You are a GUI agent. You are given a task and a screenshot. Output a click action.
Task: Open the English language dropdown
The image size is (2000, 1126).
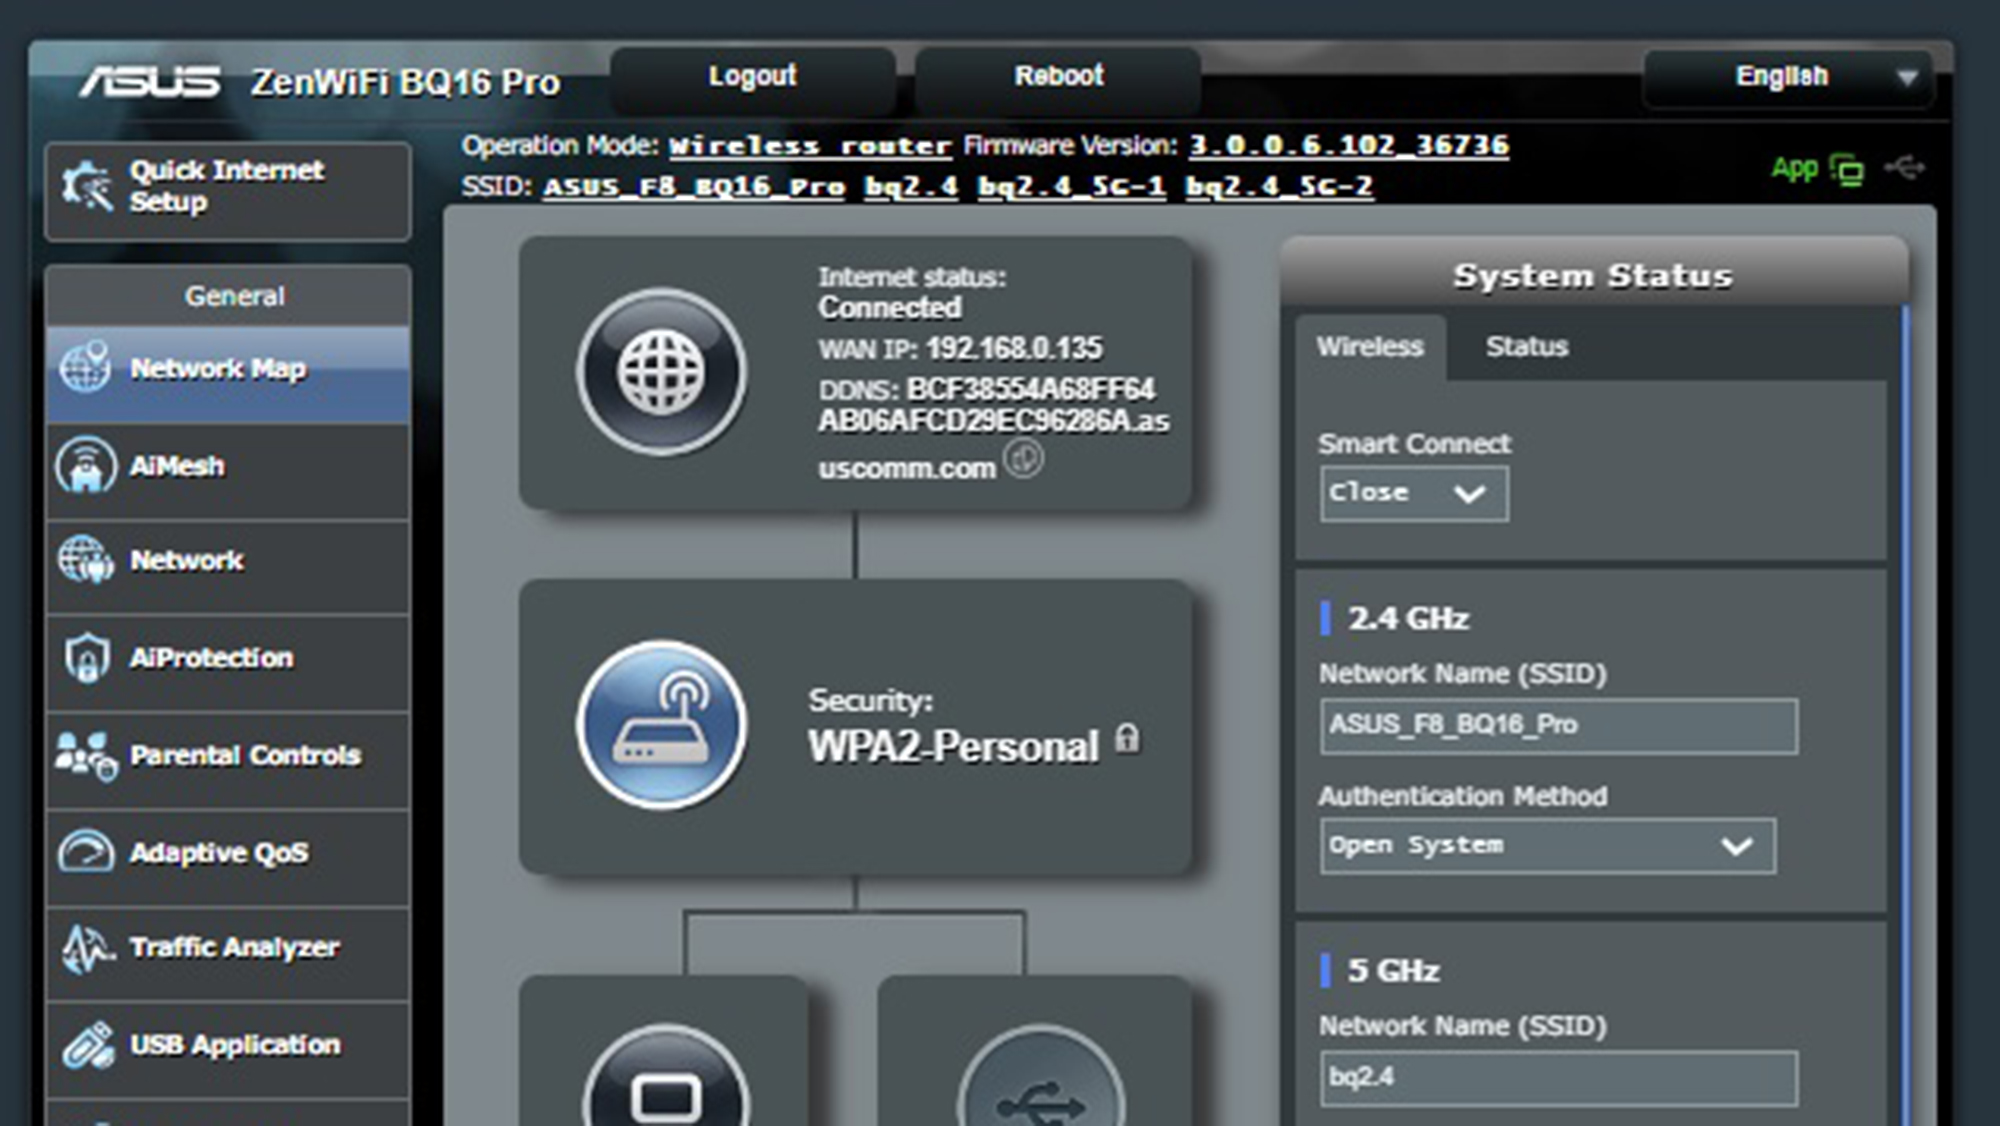(x=1789, y=77)
